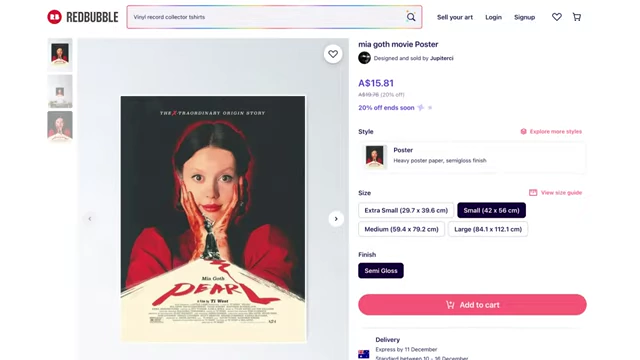The image size is (640, 360).
Task: Click 'Heavy poster paper, semigloss finish' description
Action: click(440, 160)
